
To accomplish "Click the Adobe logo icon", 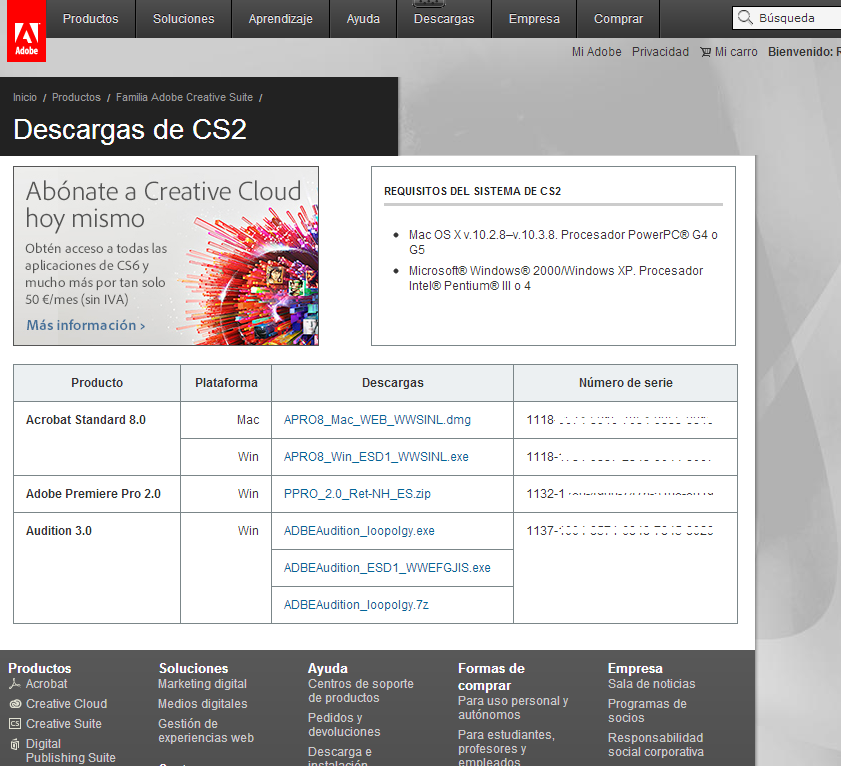I will pos(26,31).
